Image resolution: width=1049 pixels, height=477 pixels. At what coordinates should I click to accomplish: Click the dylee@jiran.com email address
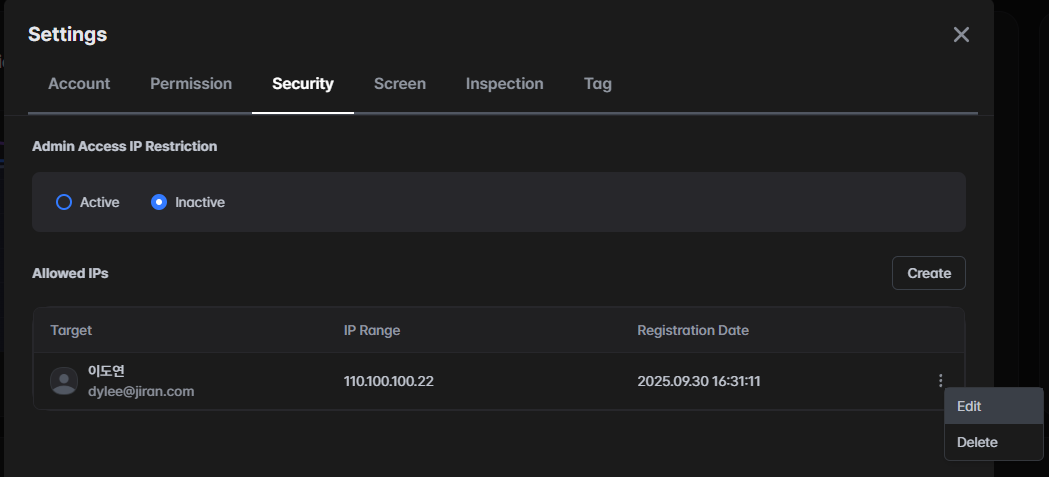point(141,391)
